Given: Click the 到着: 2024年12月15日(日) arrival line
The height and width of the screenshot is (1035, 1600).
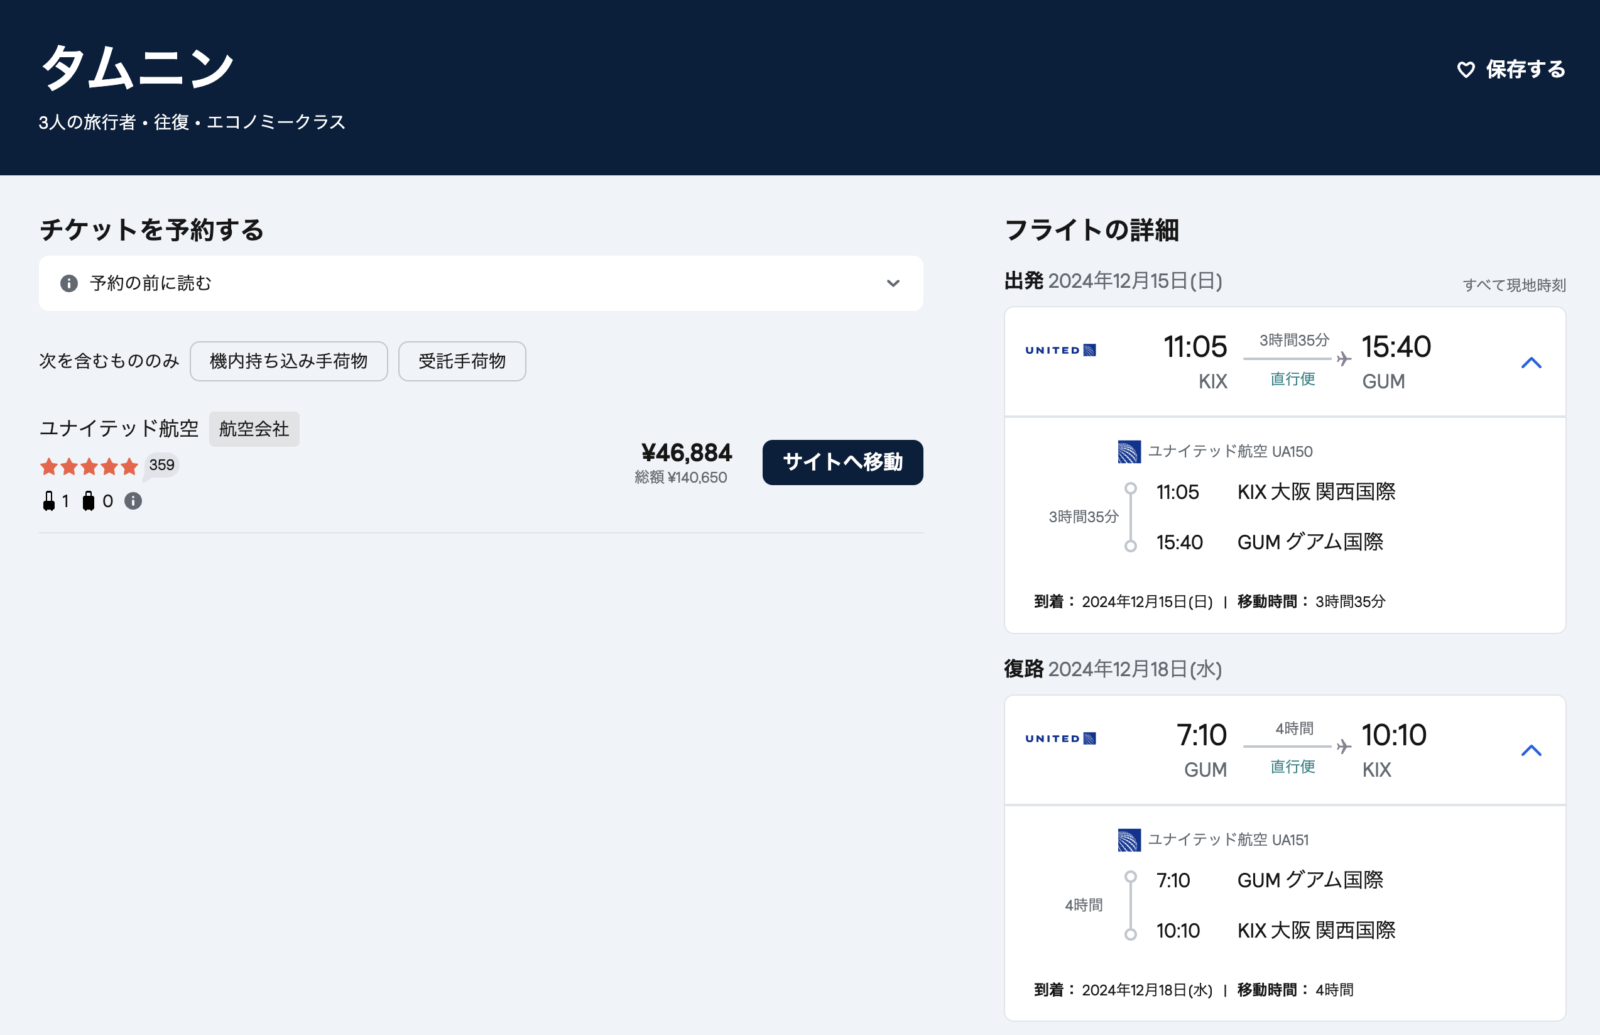Looking at the screenshot, I should pyautogui.click(x=1123, y=601).
